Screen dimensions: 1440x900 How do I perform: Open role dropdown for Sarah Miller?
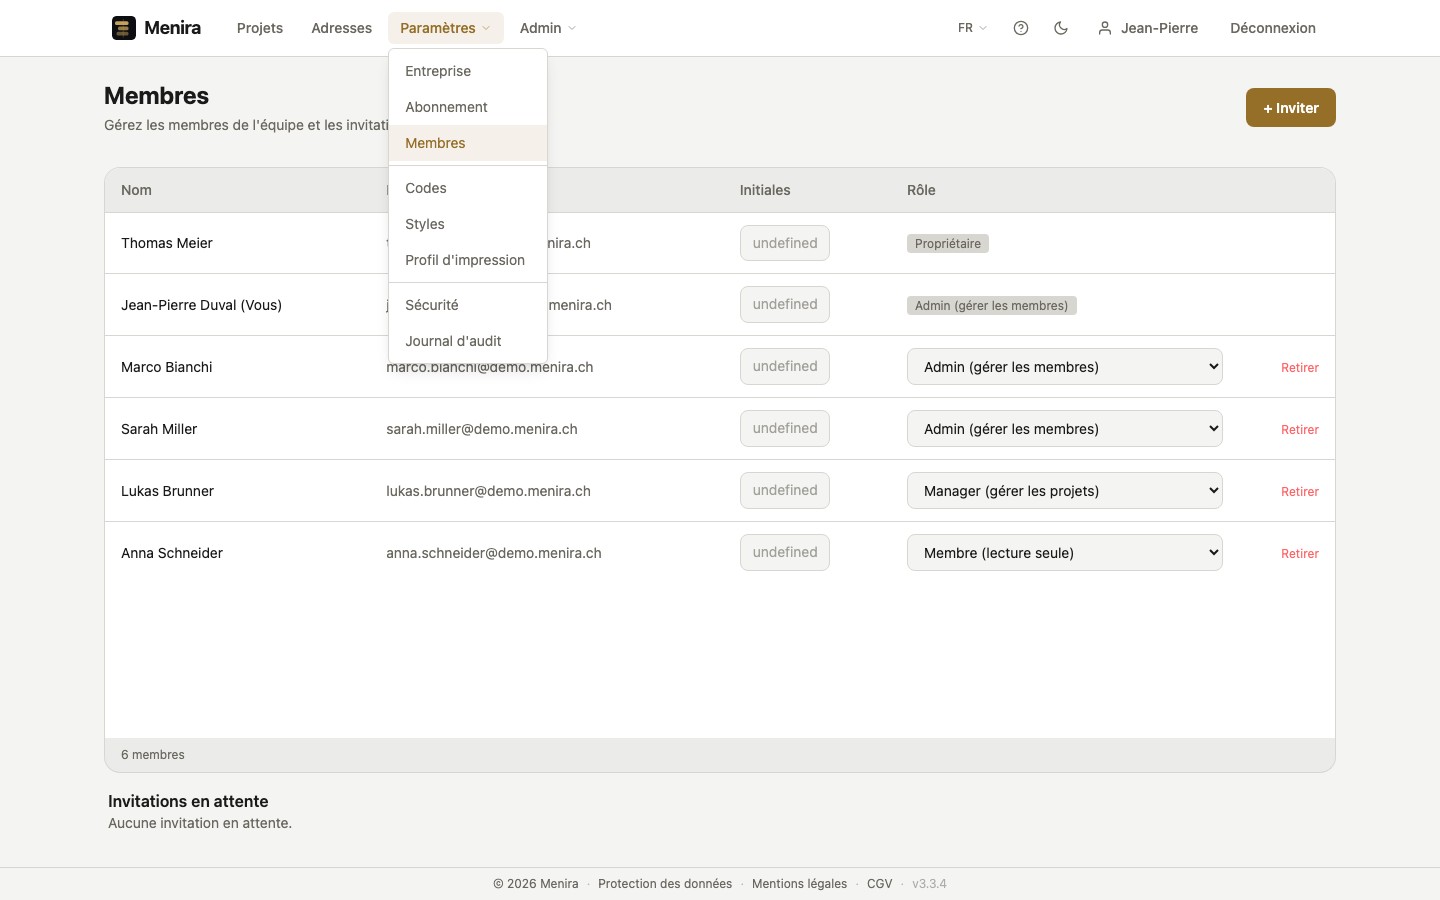(1065, 429)
